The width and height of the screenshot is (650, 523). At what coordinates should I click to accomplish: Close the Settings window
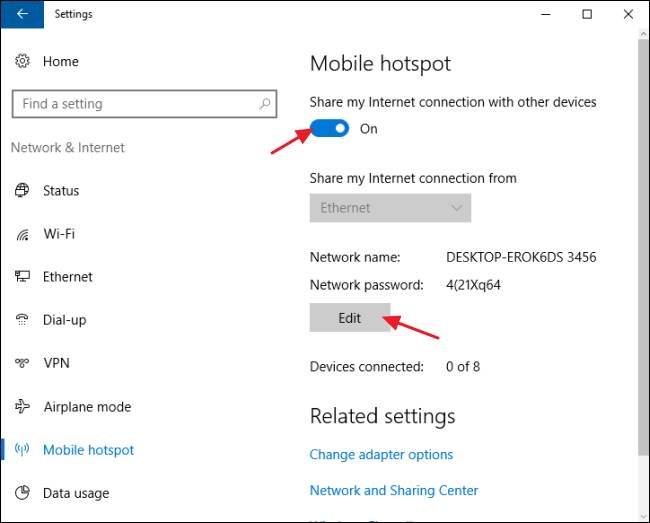[628, 14]
